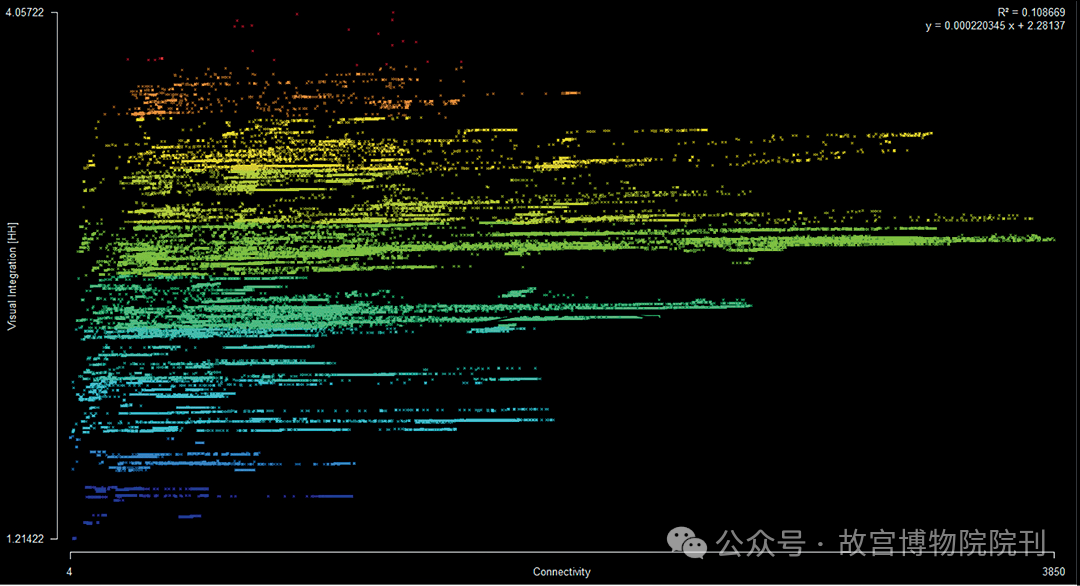Click the R² = 0.108669 value text
The width and height of the screenshot is (1080, 586).
click(x=1031, y=12)
